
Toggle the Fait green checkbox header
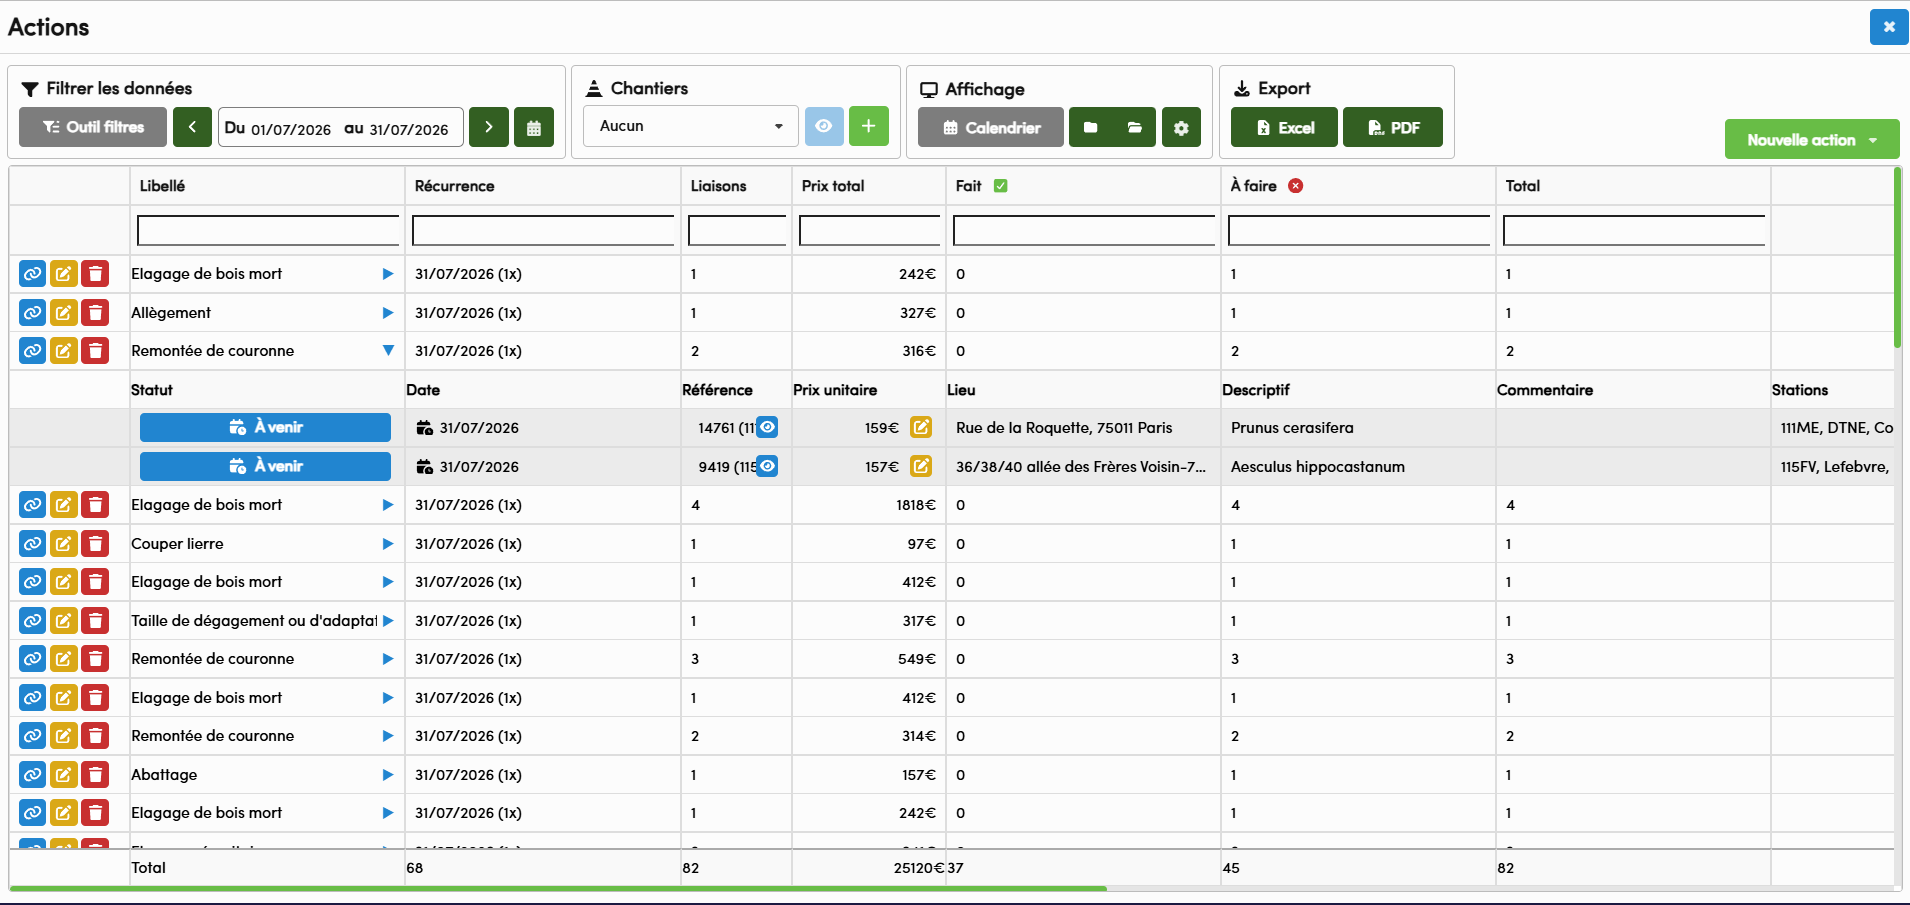click(x=1001, y=186)
